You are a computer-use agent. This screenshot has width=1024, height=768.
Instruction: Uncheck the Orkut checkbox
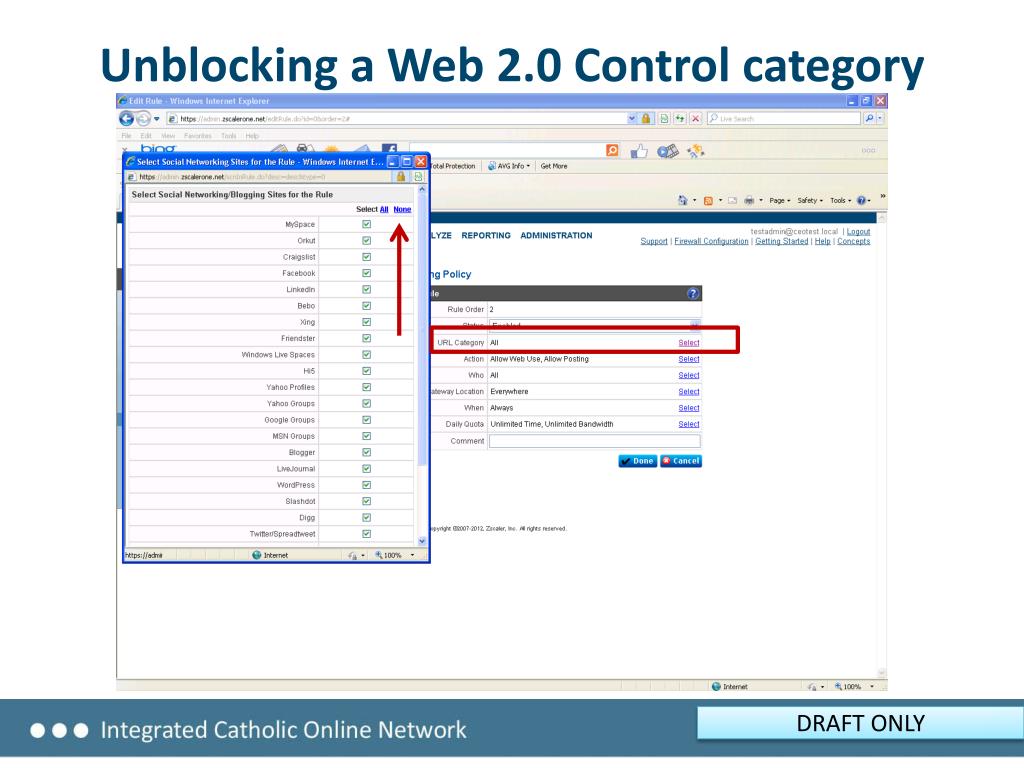366,240
